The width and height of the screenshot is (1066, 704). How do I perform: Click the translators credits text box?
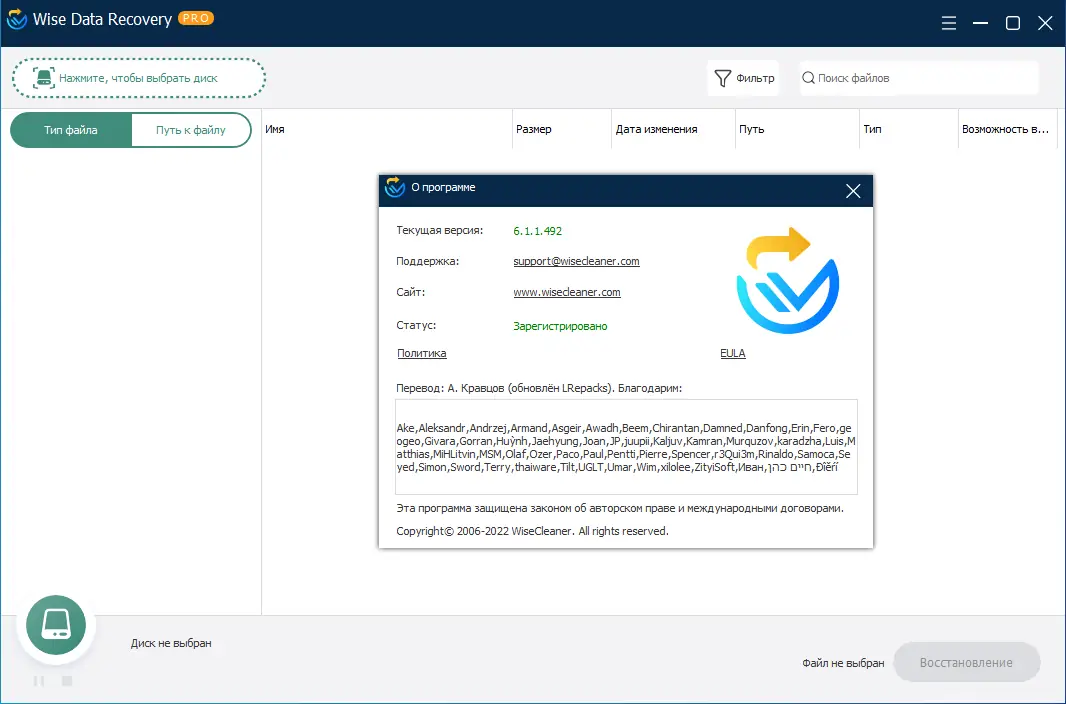point(626,447)
